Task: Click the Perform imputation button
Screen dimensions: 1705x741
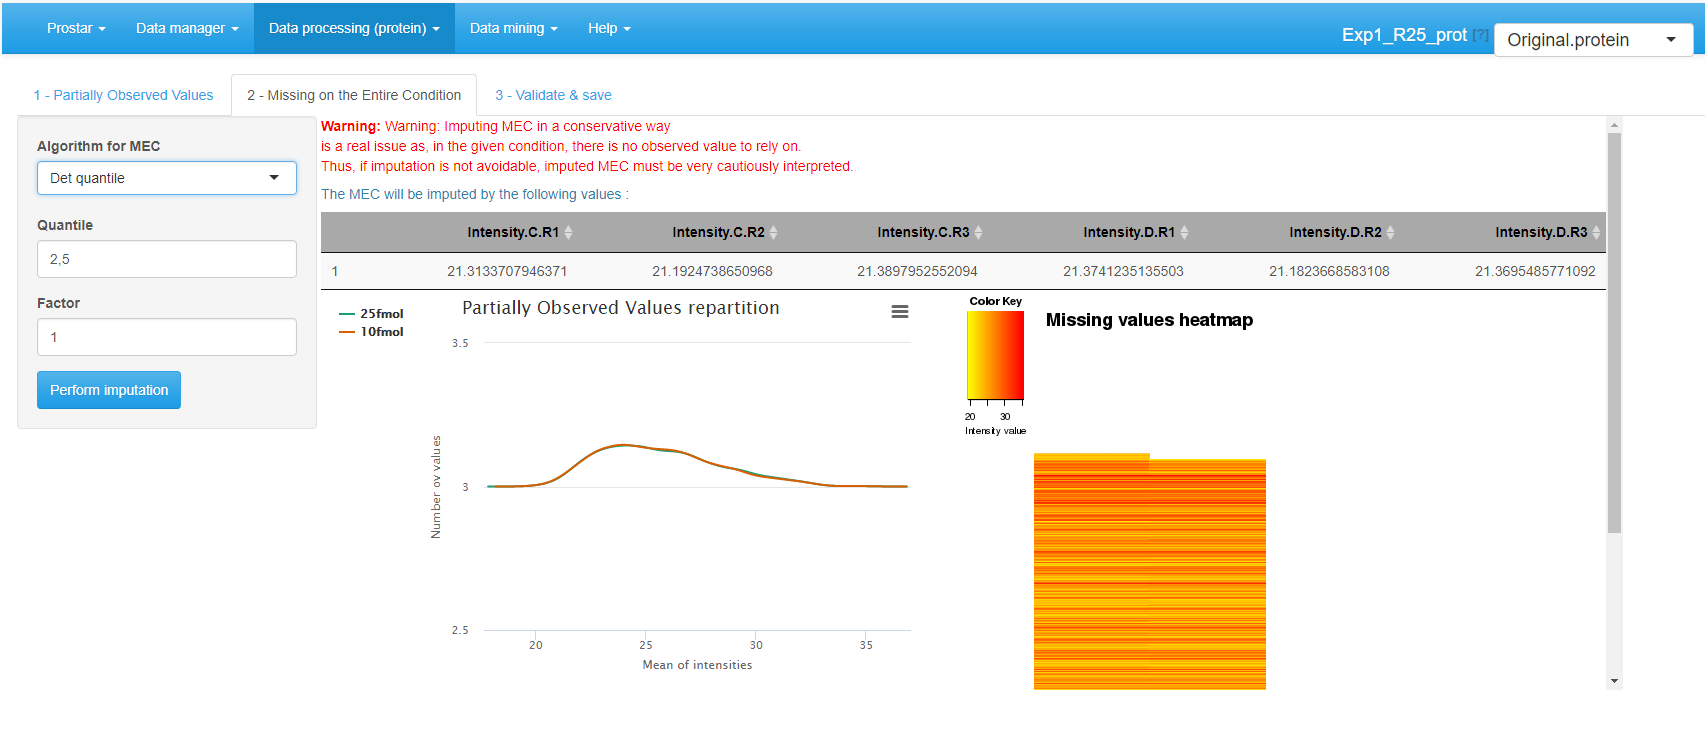Action: [109, 390]
